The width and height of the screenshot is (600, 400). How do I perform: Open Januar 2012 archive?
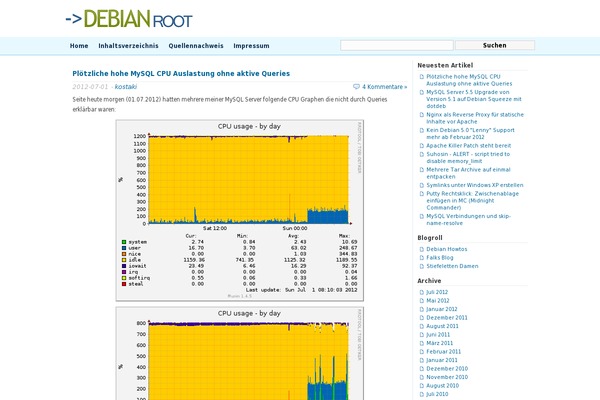[442, 309]
